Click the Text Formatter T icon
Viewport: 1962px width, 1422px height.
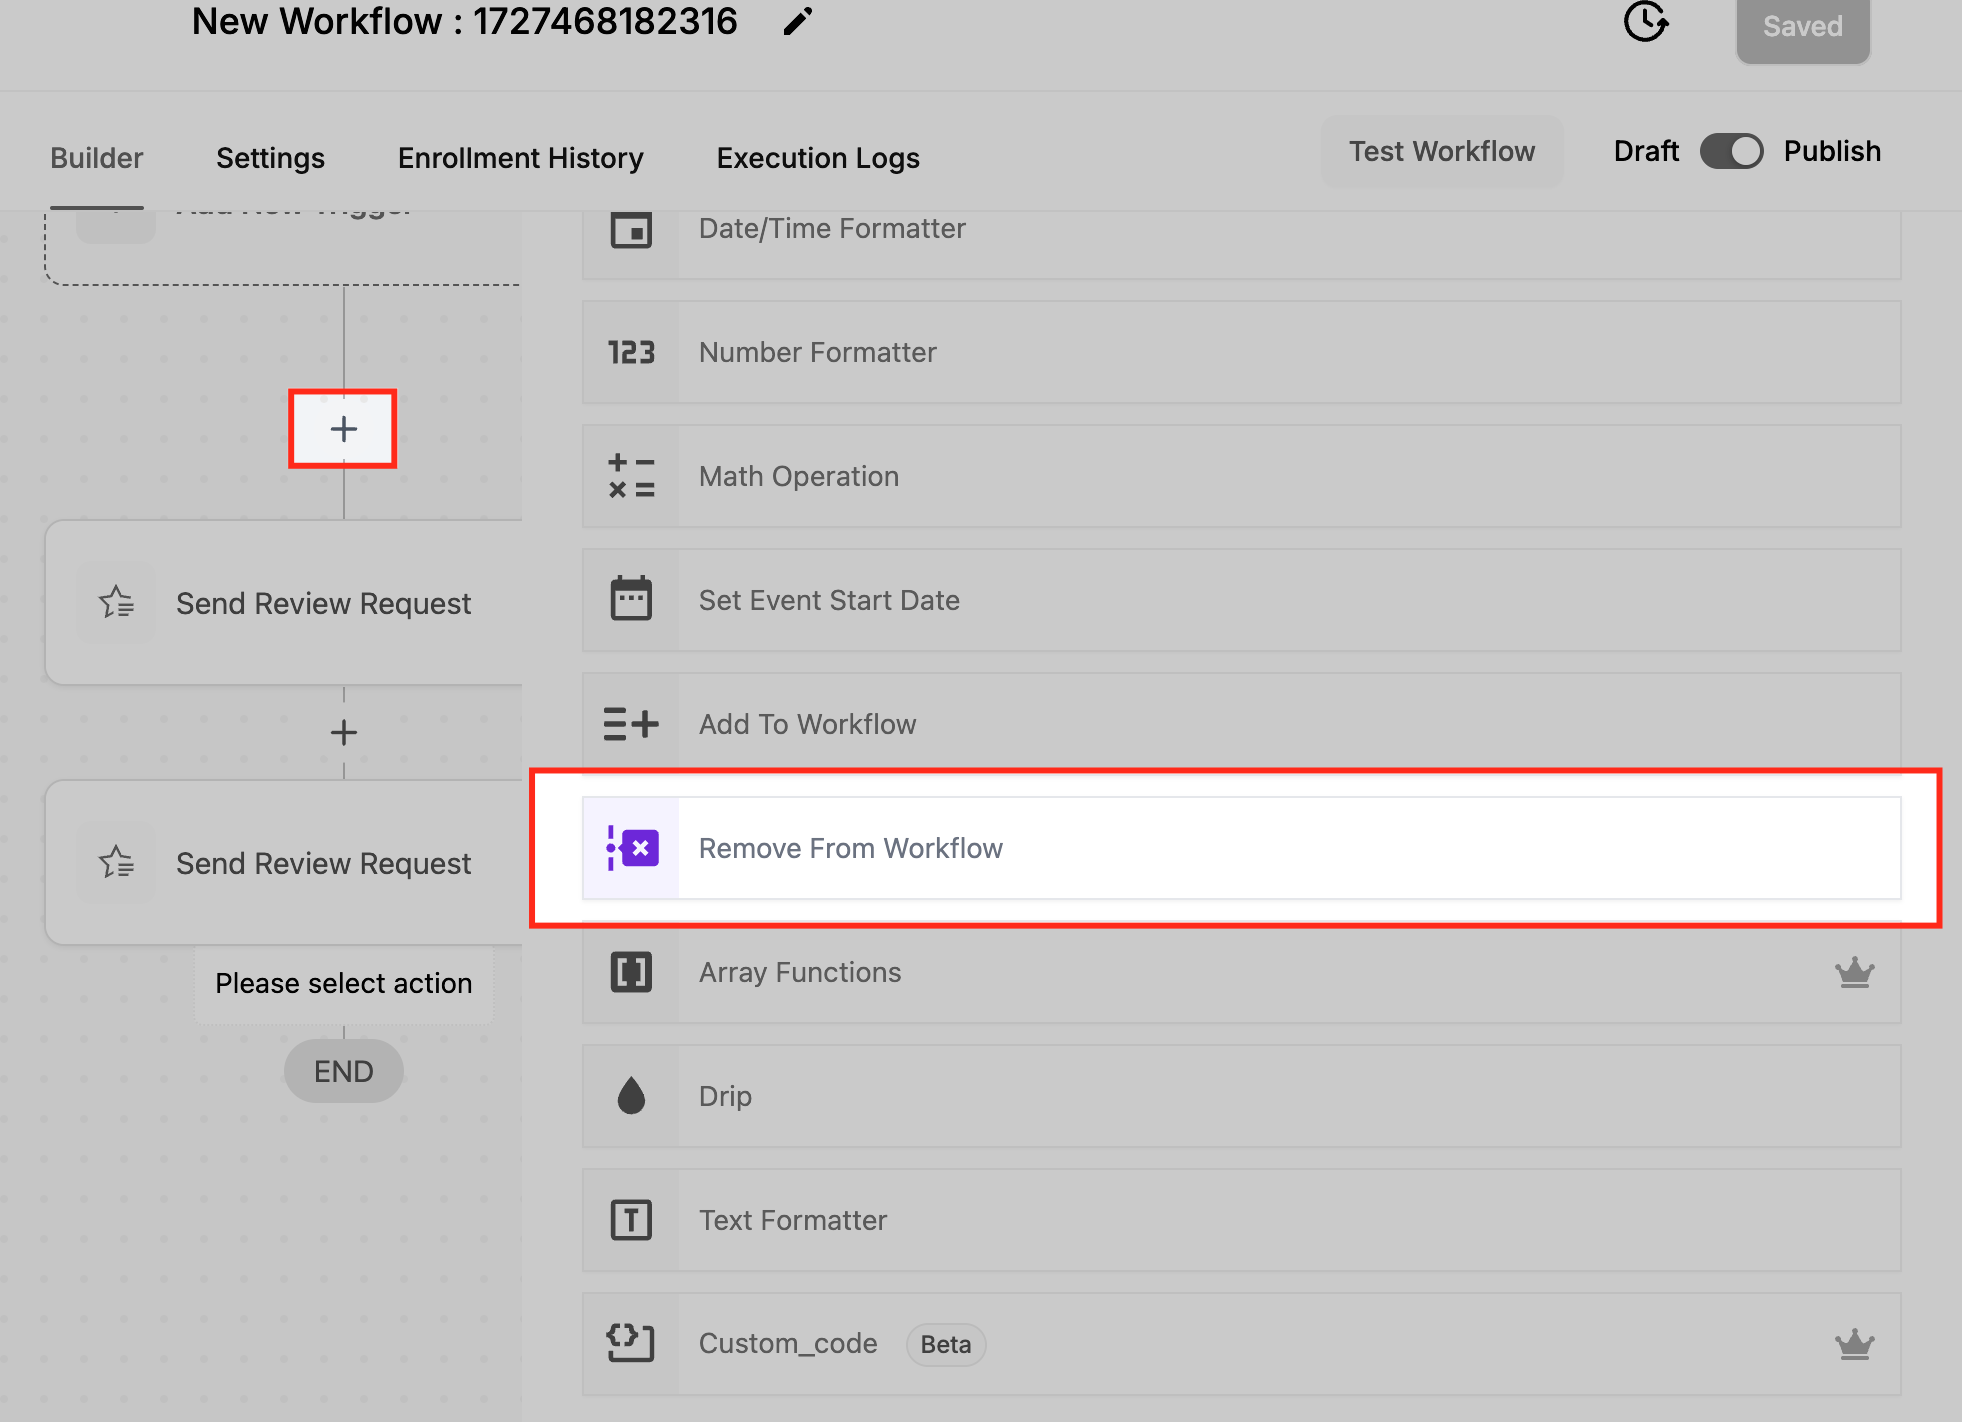[x=631, y=1220]
